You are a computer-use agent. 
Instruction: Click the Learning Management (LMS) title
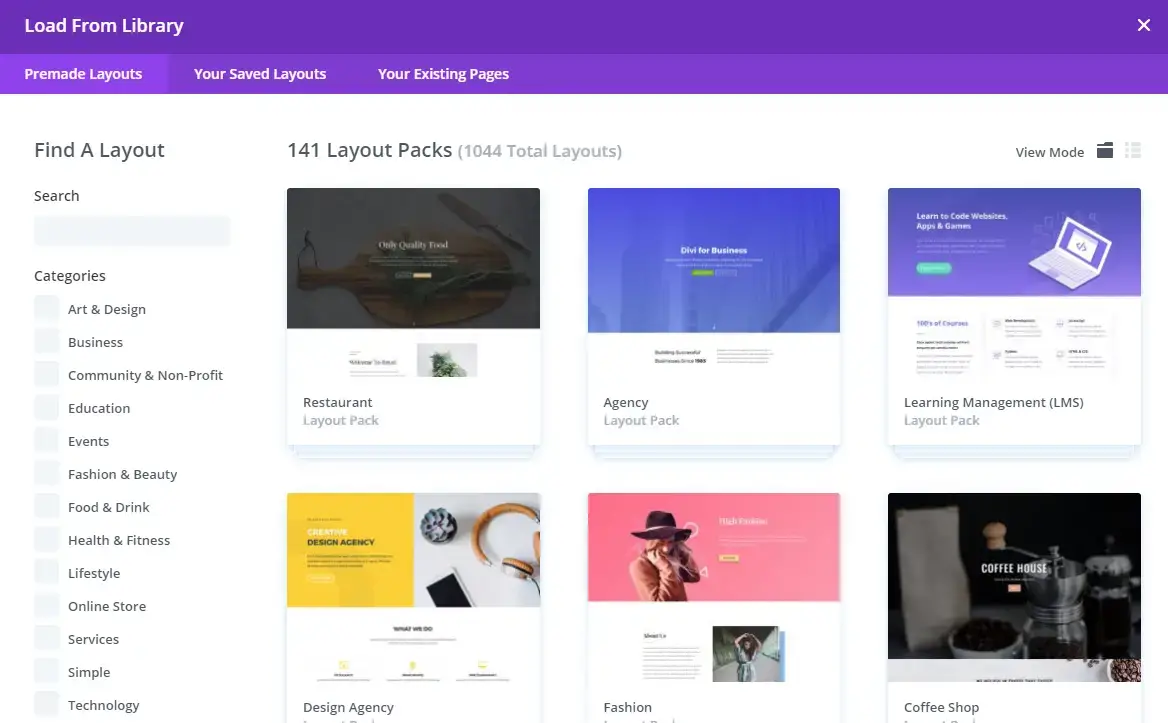(994, 403)
